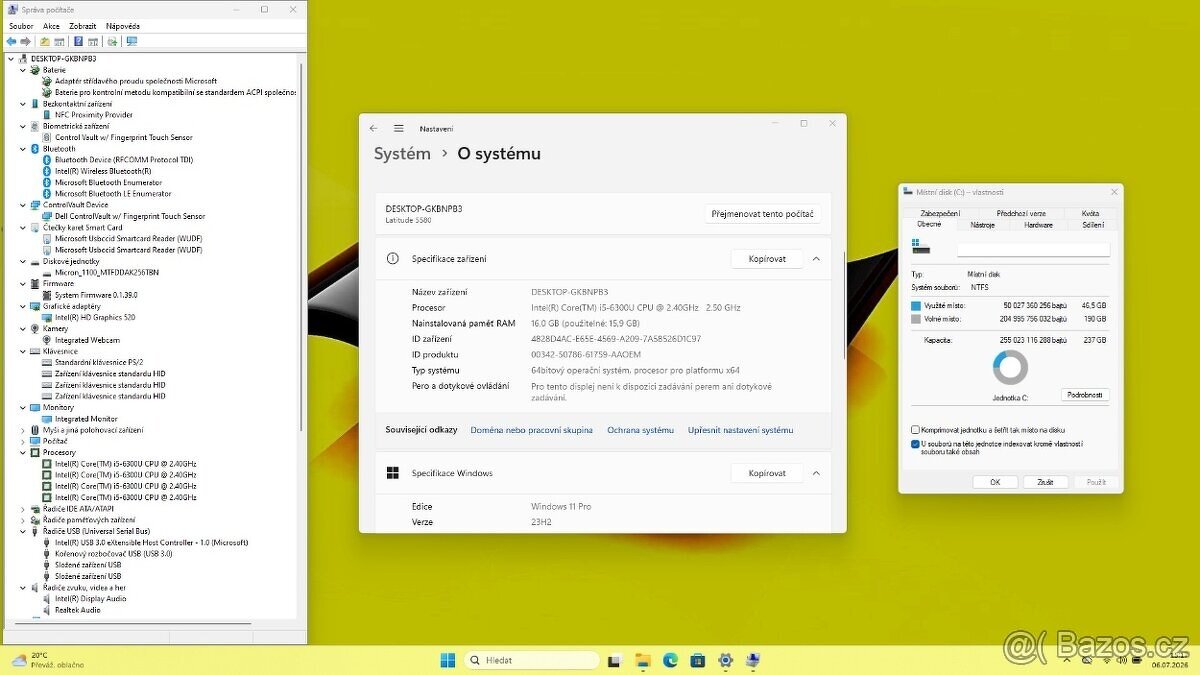Open the Windows Start button
This screenshot has width=1200, height=675.
point(448,660)
